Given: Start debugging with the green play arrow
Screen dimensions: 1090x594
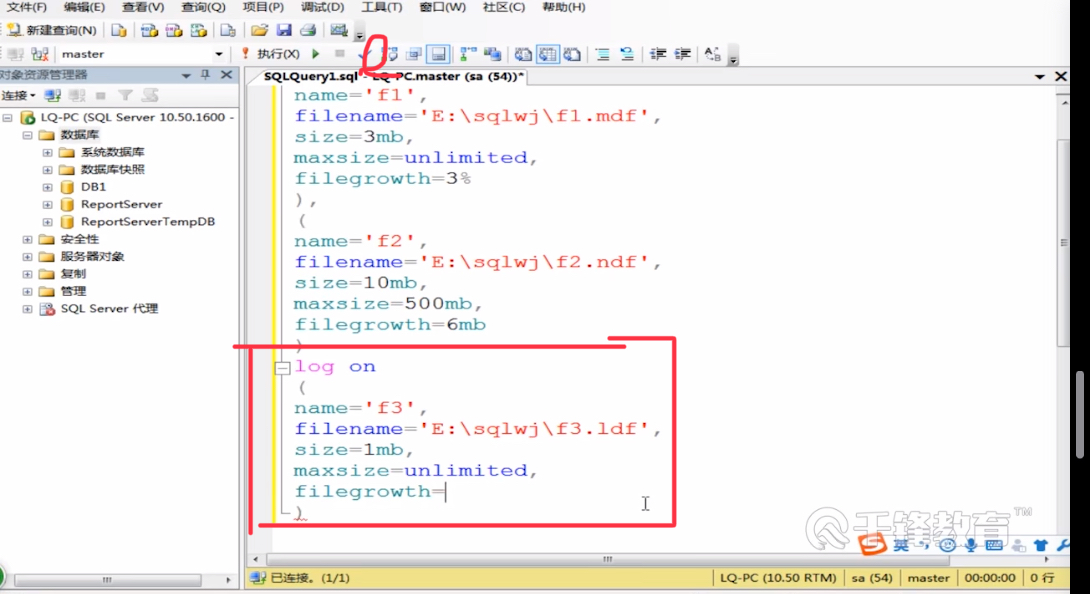Looking at the screenshot, I should 316,54.
